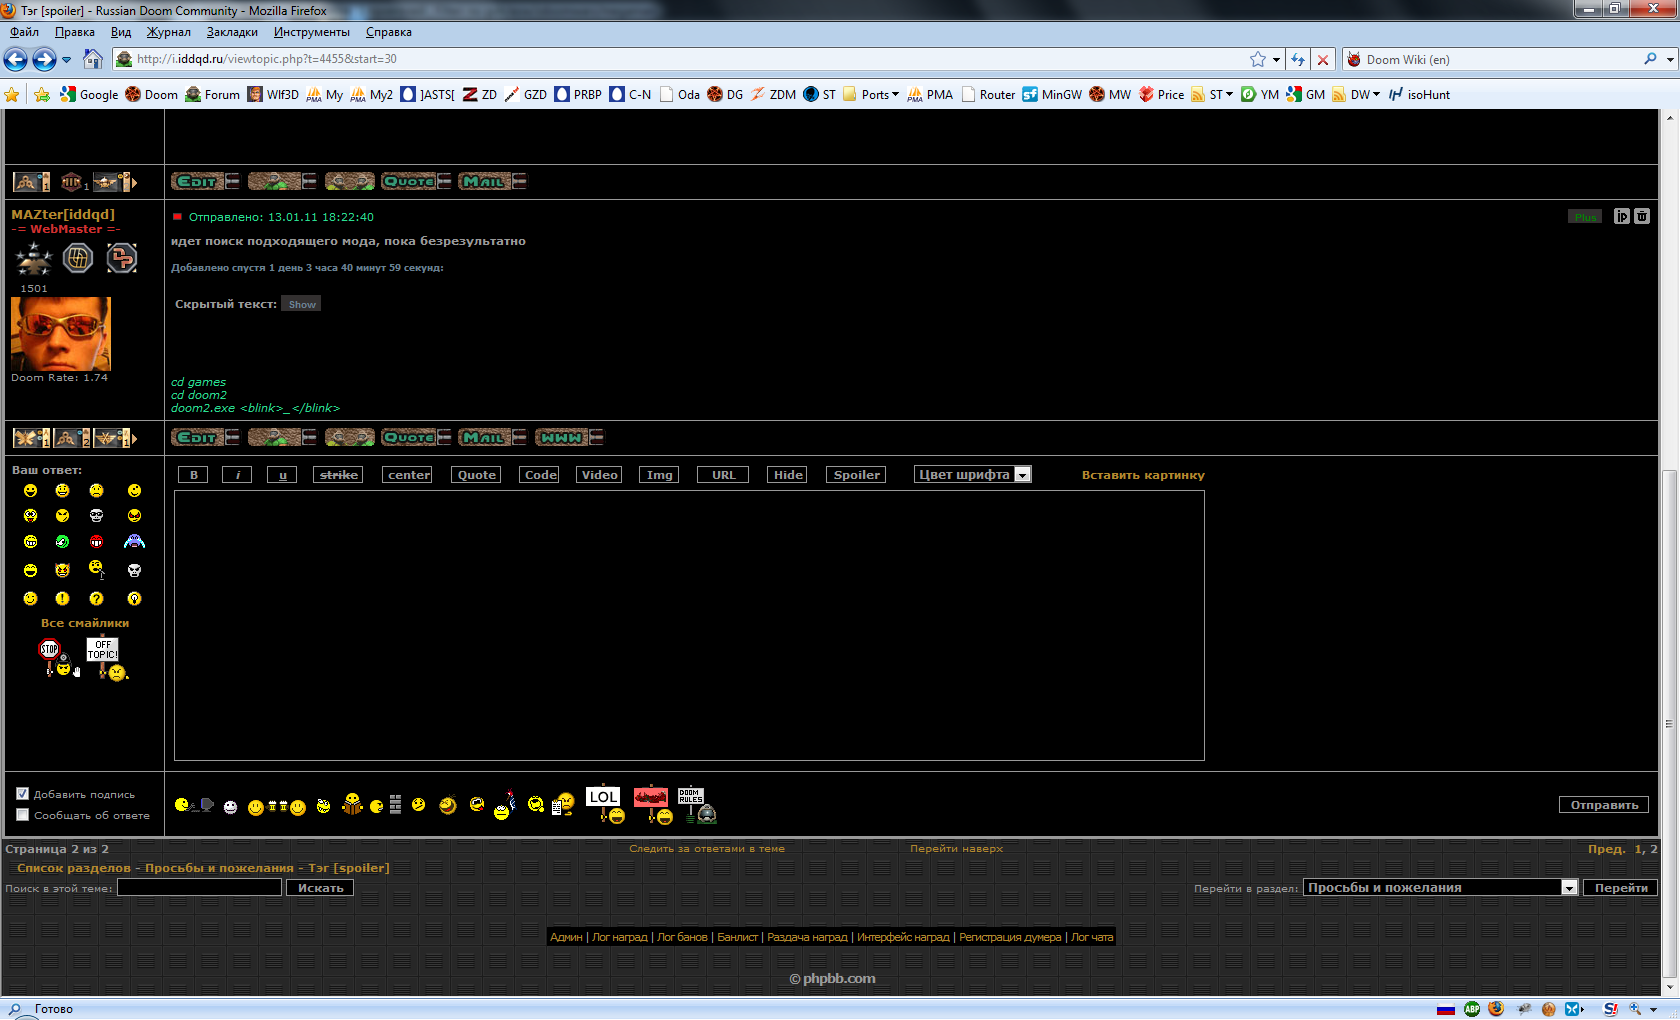Screen dimensions: 1680x1020
Task: Uncheck the 'Добавить подпись' checkbox
Action: [22, 794]
